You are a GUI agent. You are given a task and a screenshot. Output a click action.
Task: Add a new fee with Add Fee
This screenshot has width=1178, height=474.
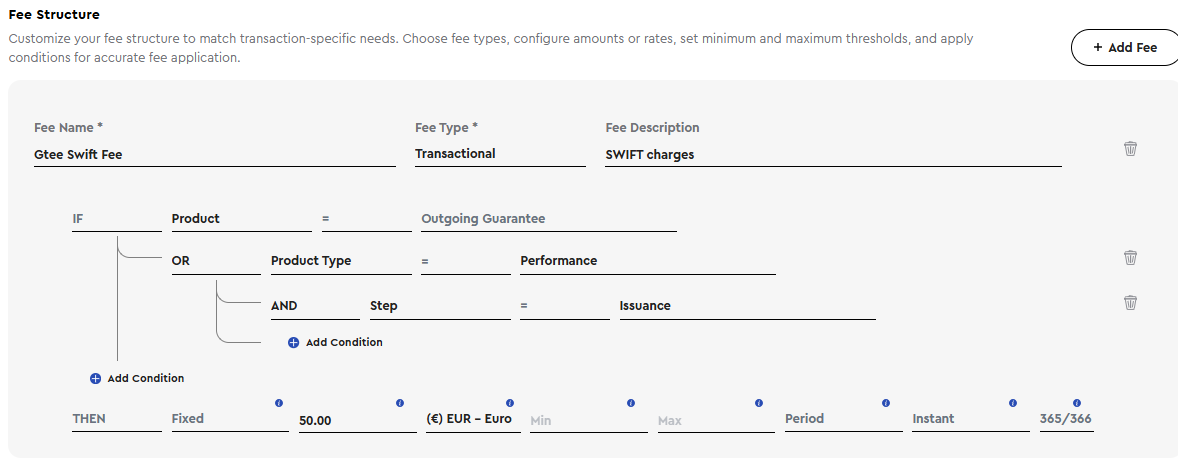pyautogui.click(x=1125, y=47)
